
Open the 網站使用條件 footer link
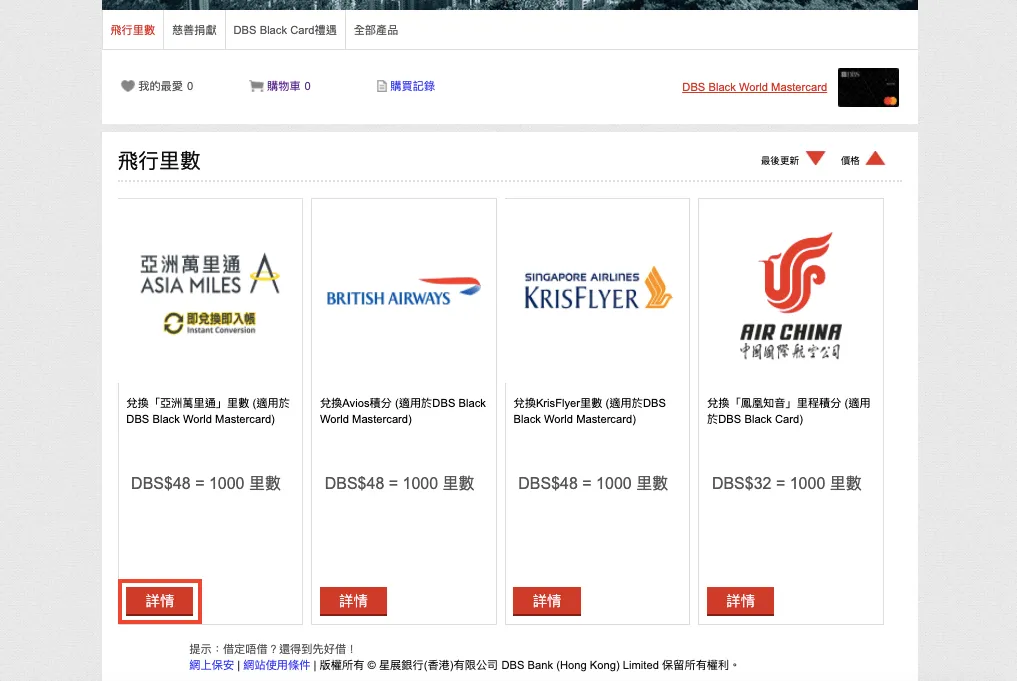(276, 665)
